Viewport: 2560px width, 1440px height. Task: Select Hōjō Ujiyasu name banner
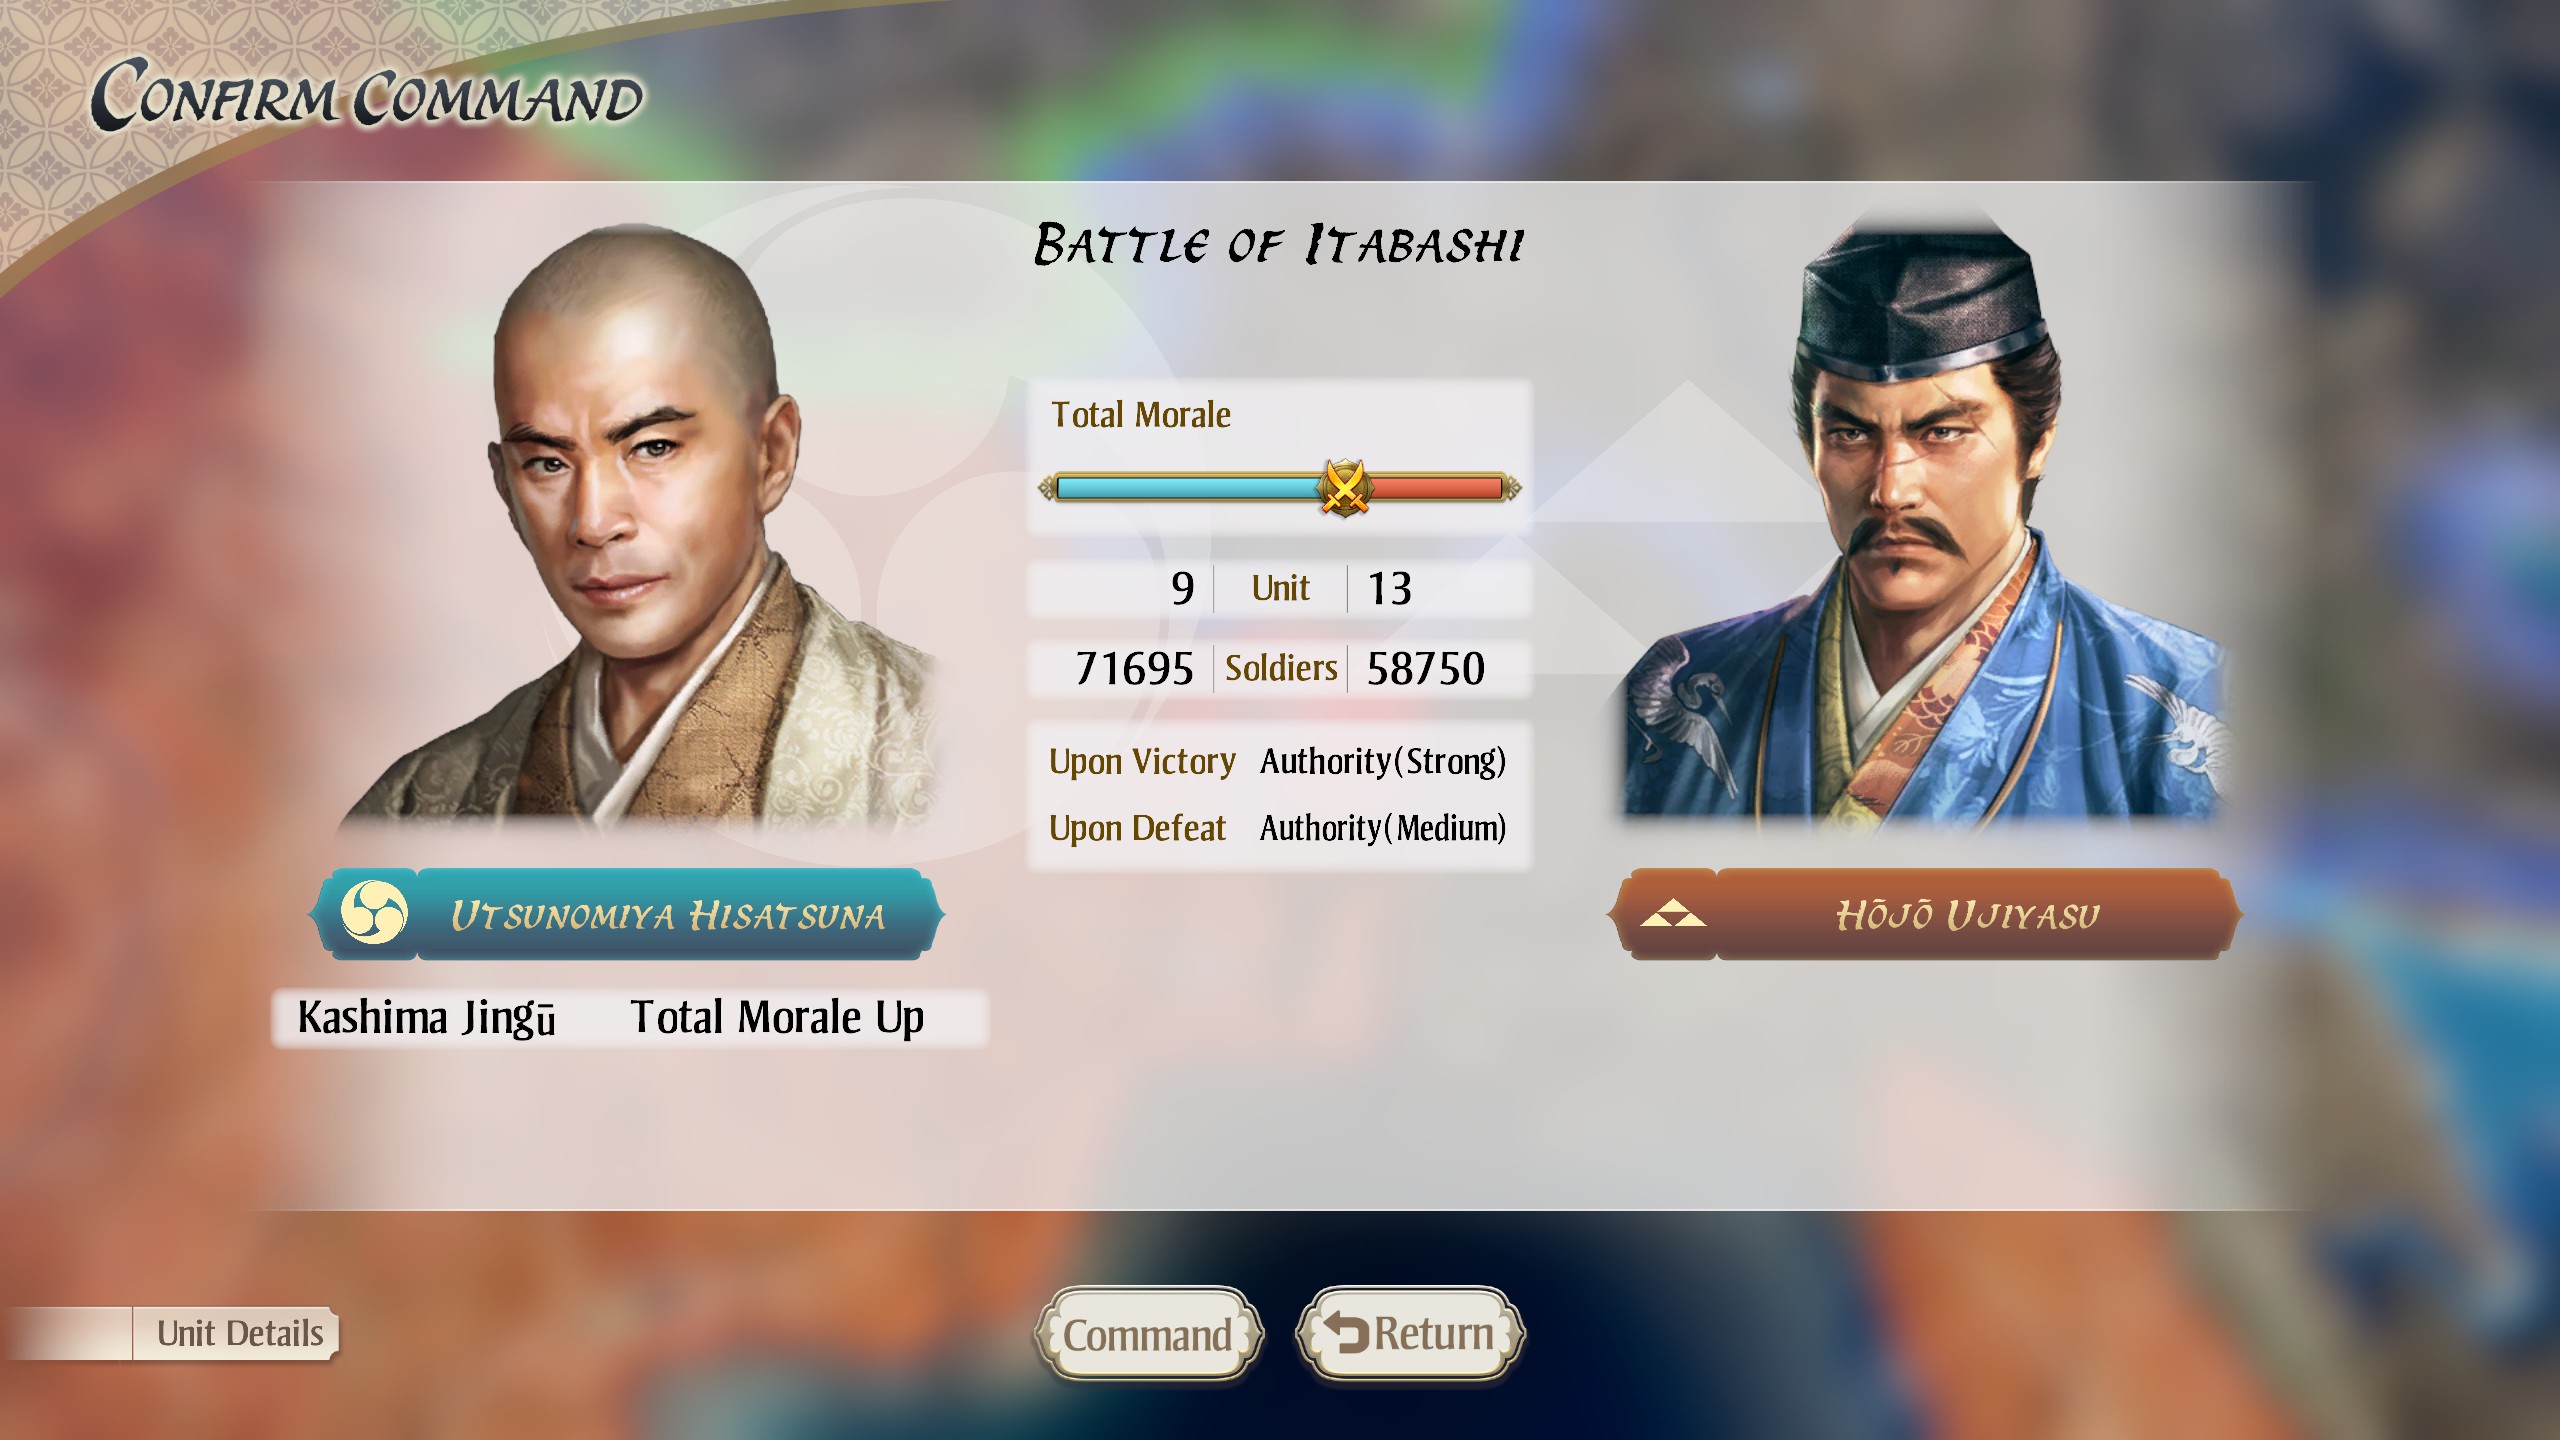click(1924, 914)
